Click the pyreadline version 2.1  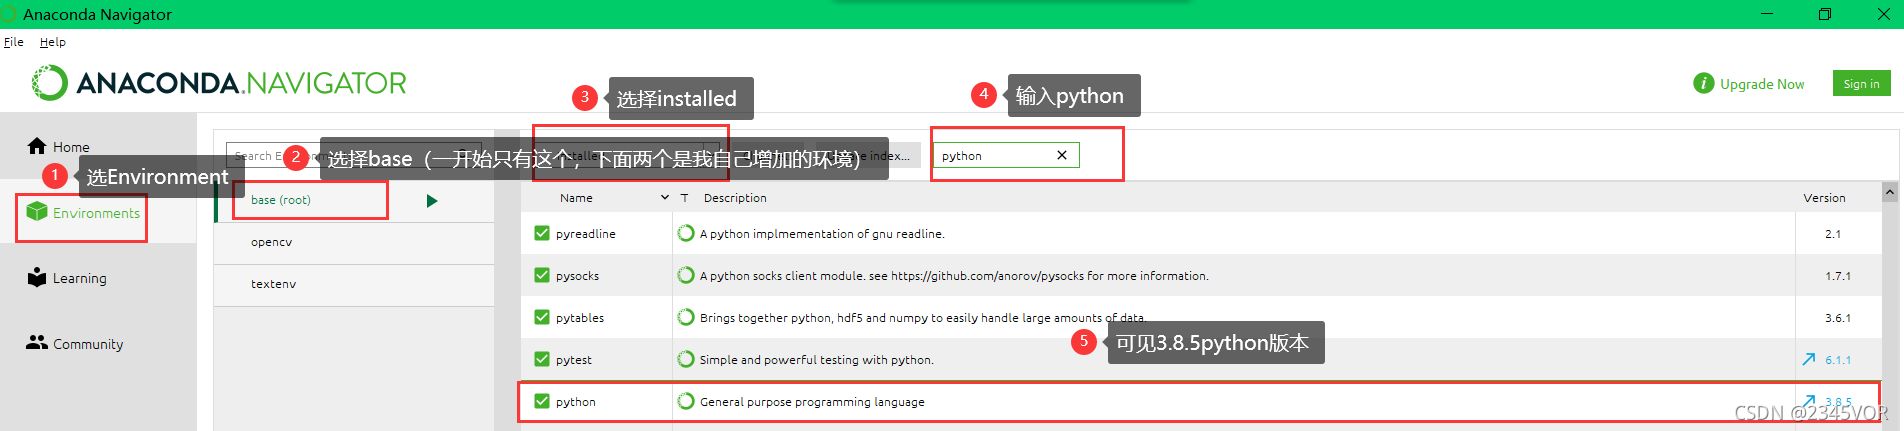coord(1833,234)
